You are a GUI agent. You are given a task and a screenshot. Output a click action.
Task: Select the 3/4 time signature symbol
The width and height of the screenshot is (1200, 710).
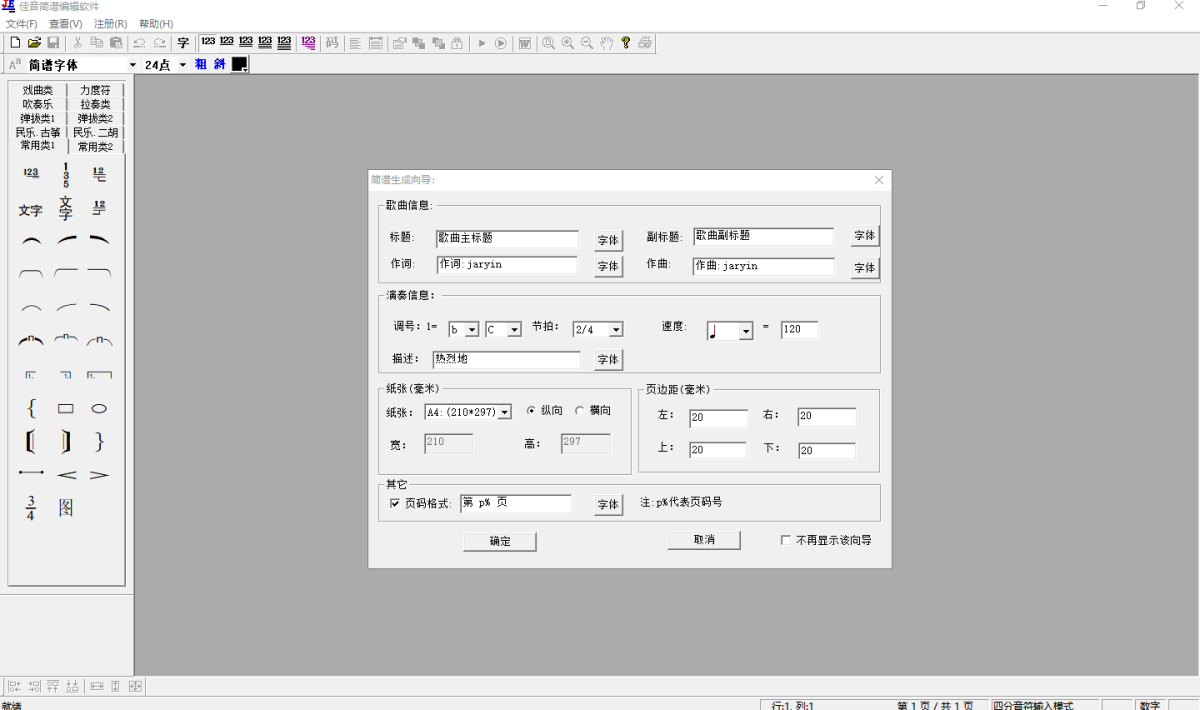tap(31, 508)
